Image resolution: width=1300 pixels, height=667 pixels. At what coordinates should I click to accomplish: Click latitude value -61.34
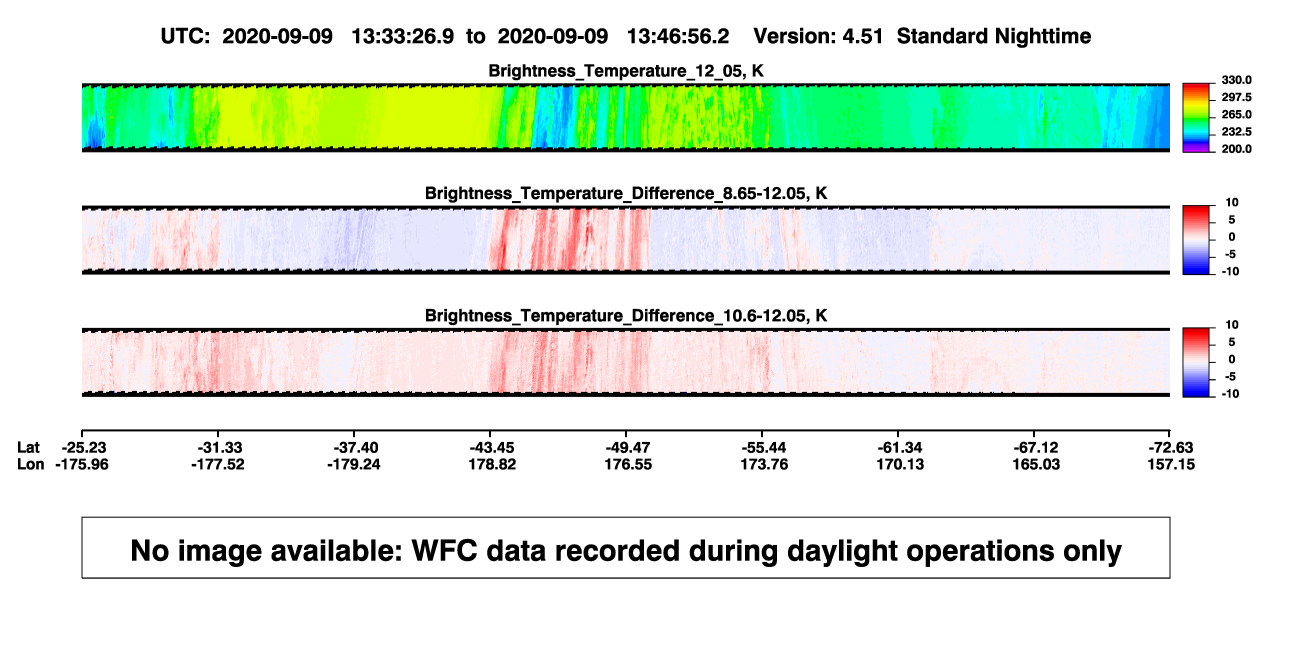pyautogui.click(x=898, y=447)
